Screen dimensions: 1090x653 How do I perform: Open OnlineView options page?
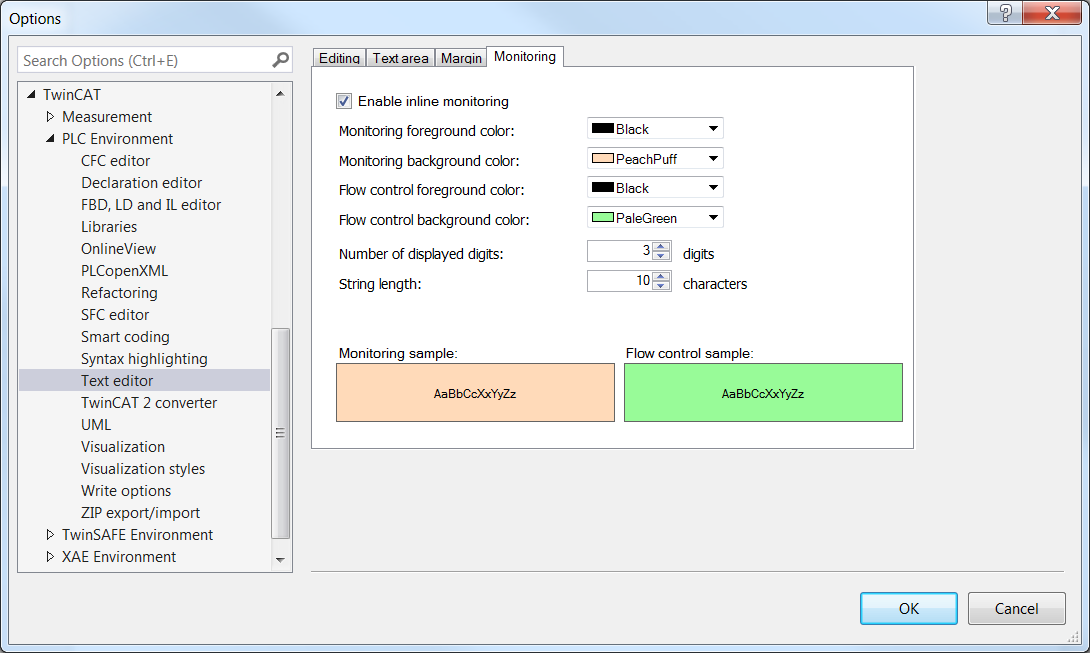[x=118, y=249]
